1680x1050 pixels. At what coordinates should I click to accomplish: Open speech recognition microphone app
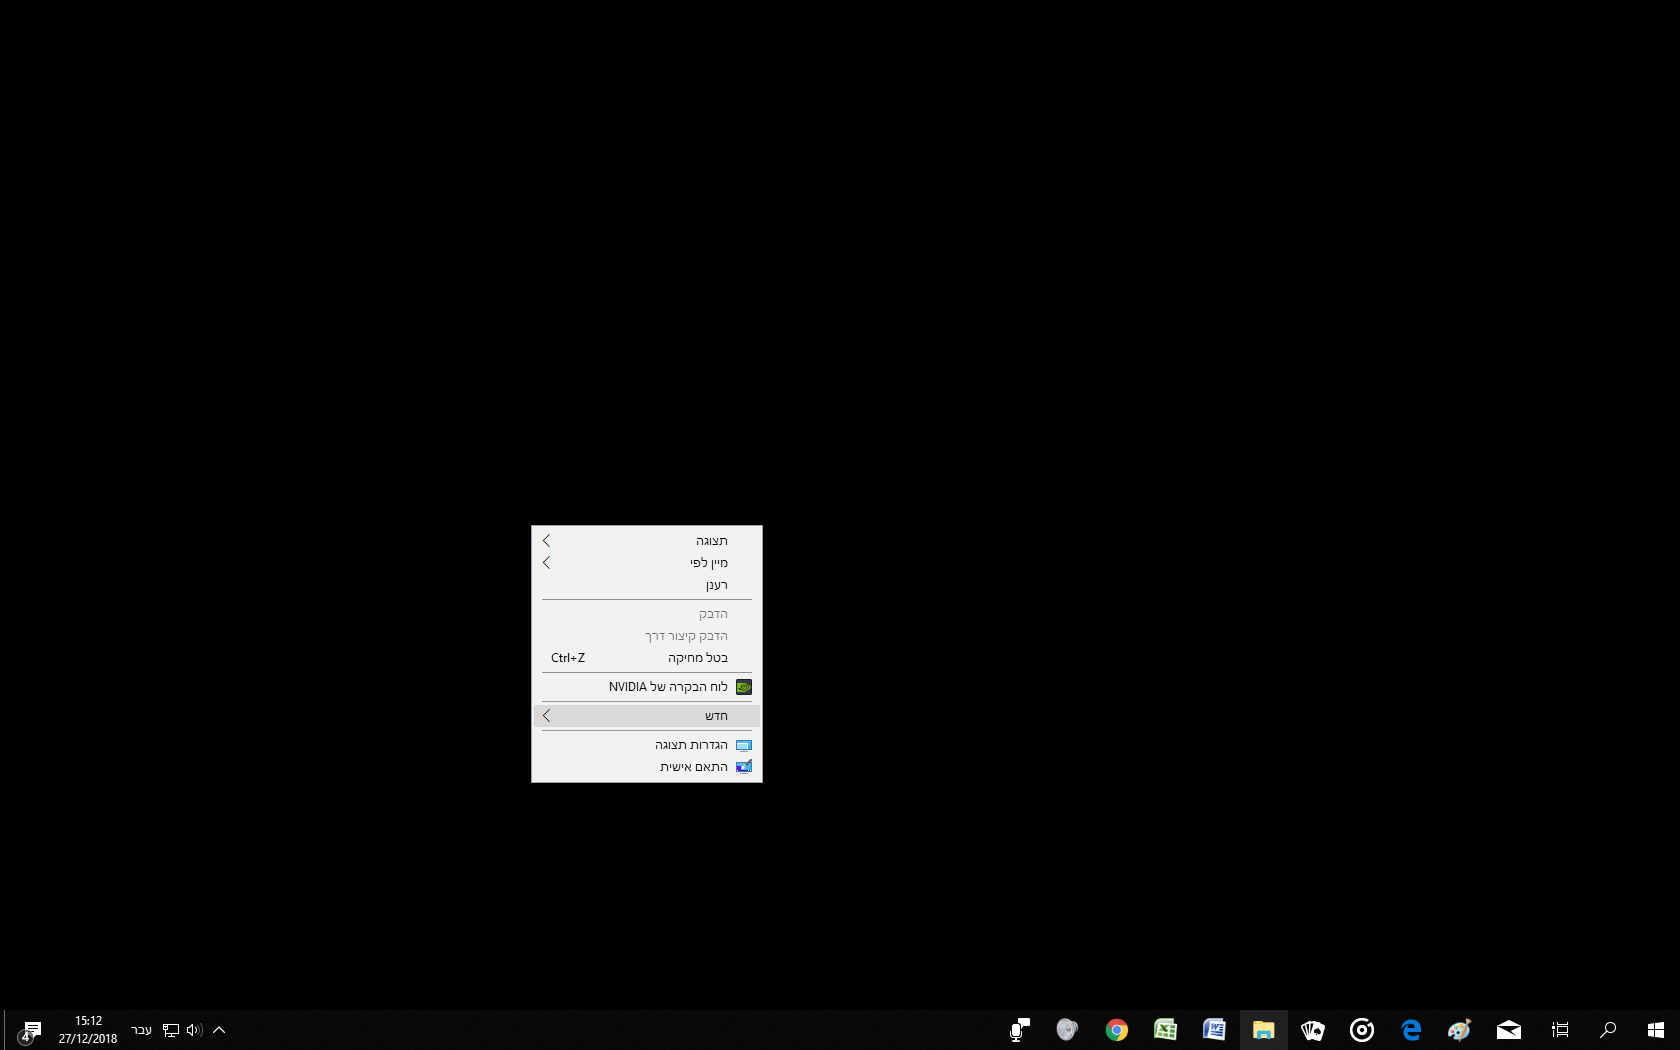[x=1019, y=1030]
